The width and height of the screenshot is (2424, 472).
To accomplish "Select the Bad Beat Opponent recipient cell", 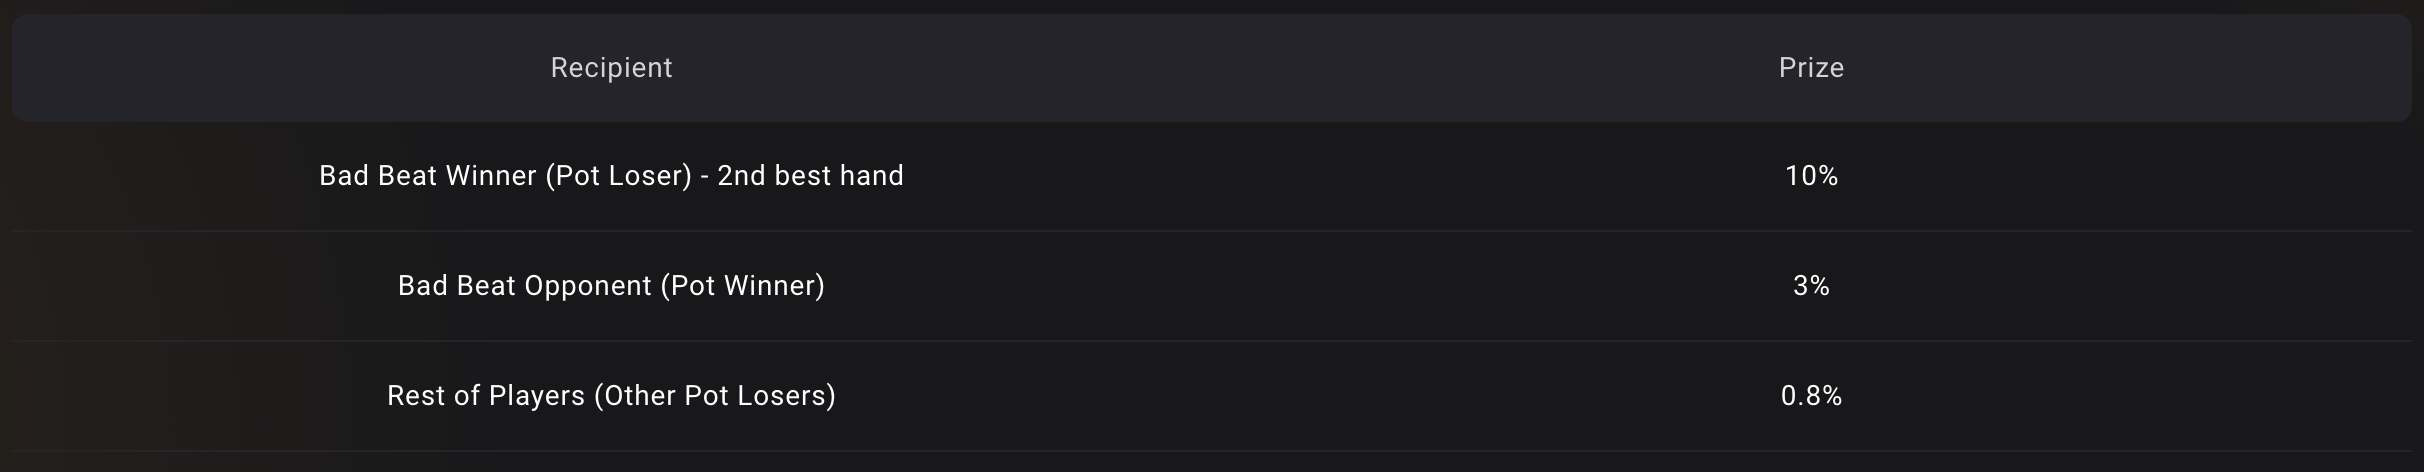I will click(611, 286).
